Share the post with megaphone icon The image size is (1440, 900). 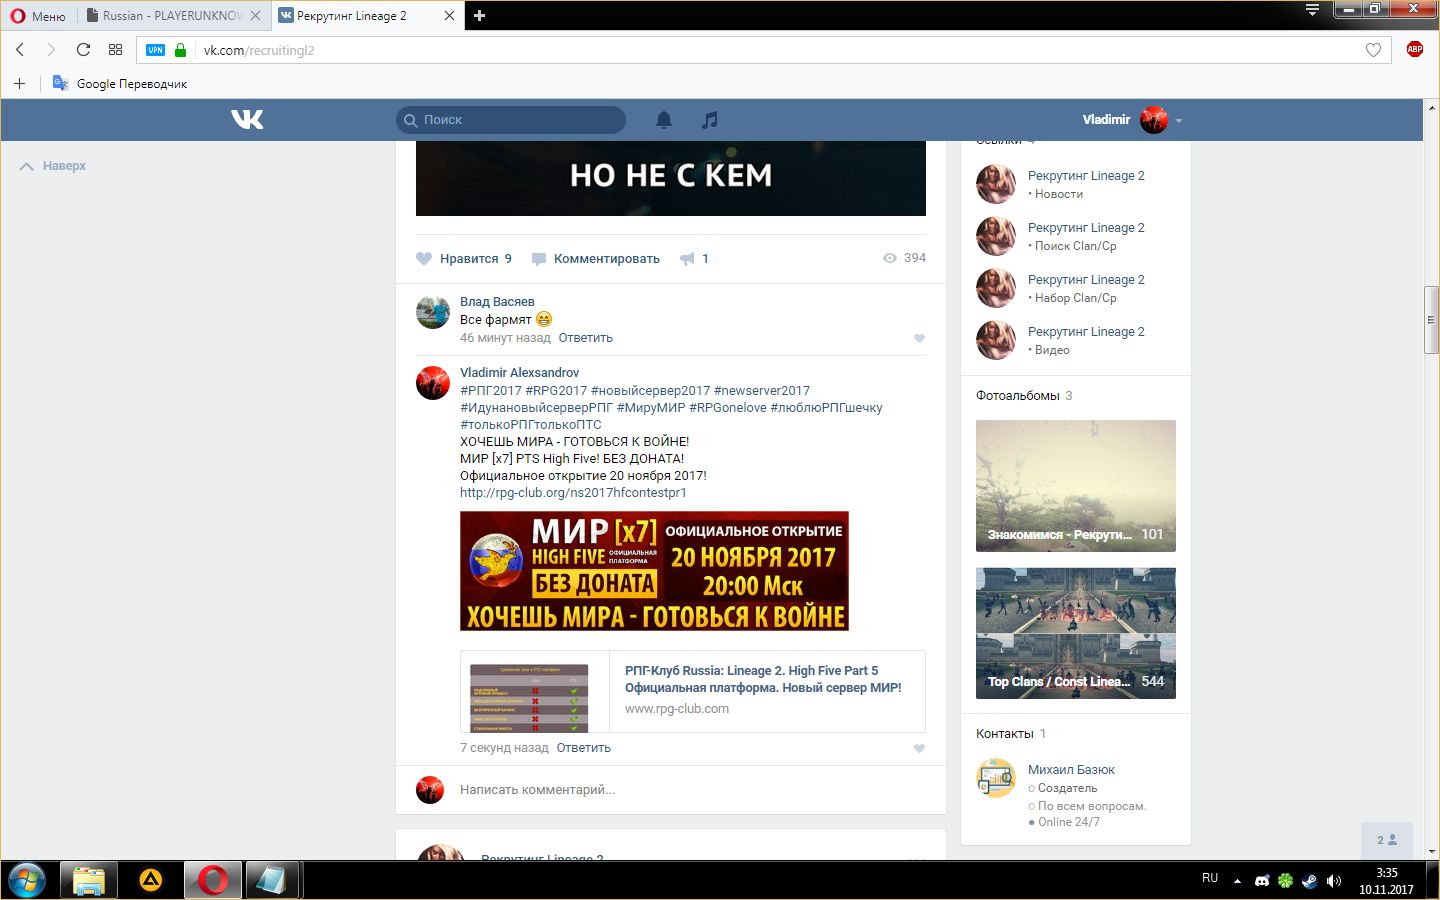click(x=687, y=259)
